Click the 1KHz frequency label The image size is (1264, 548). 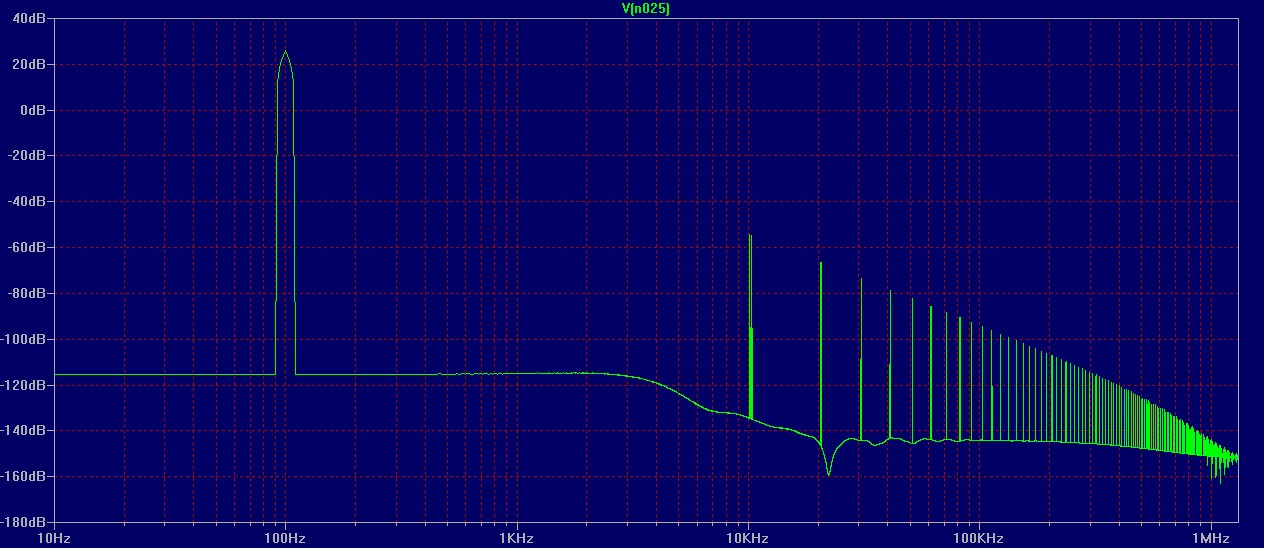tap(517, 538)
